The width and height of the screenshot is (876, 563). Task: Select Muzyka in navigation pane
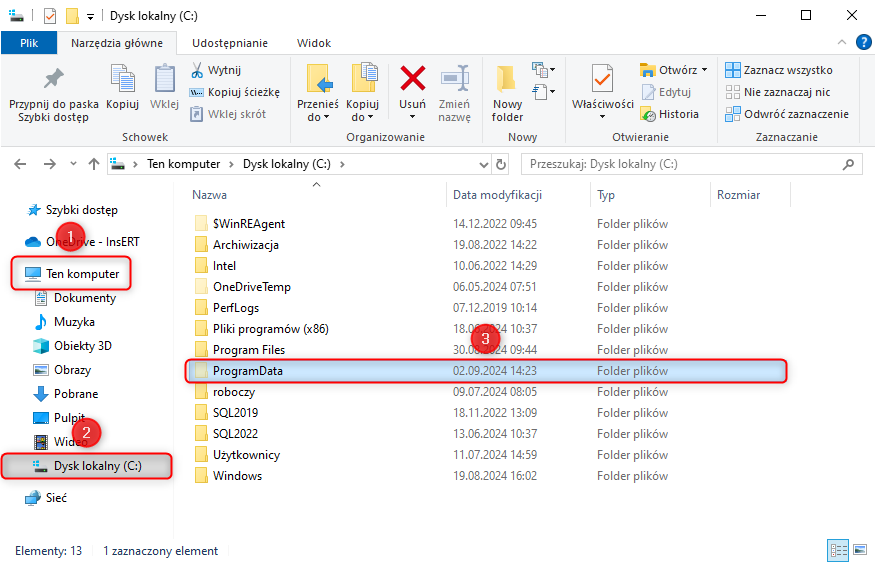click(64, 322)
